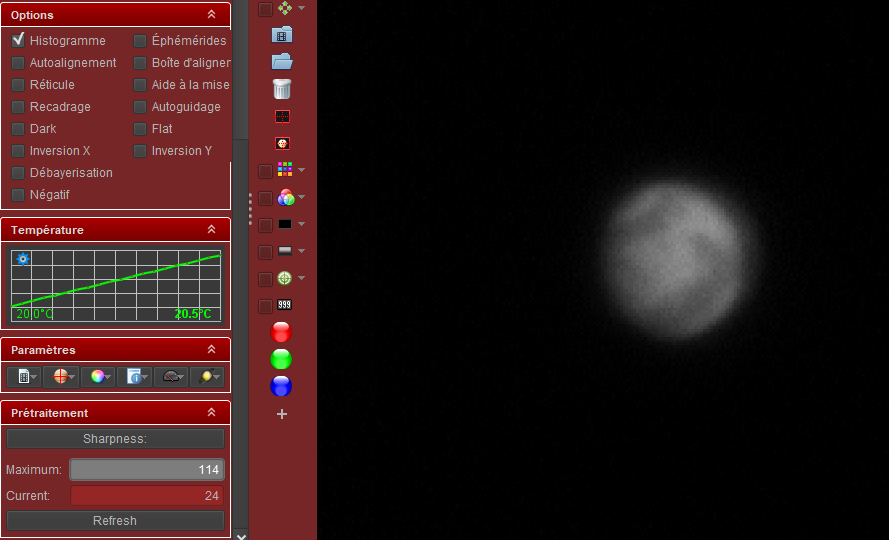Click the colored squares grid icon

click(x=285, y=170)
